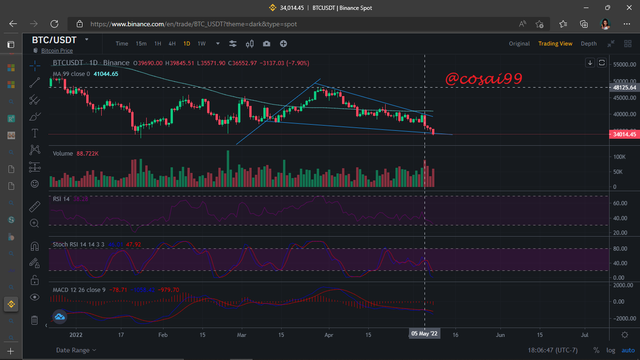Open the browser profile avatar

click(x=605, y=24)
